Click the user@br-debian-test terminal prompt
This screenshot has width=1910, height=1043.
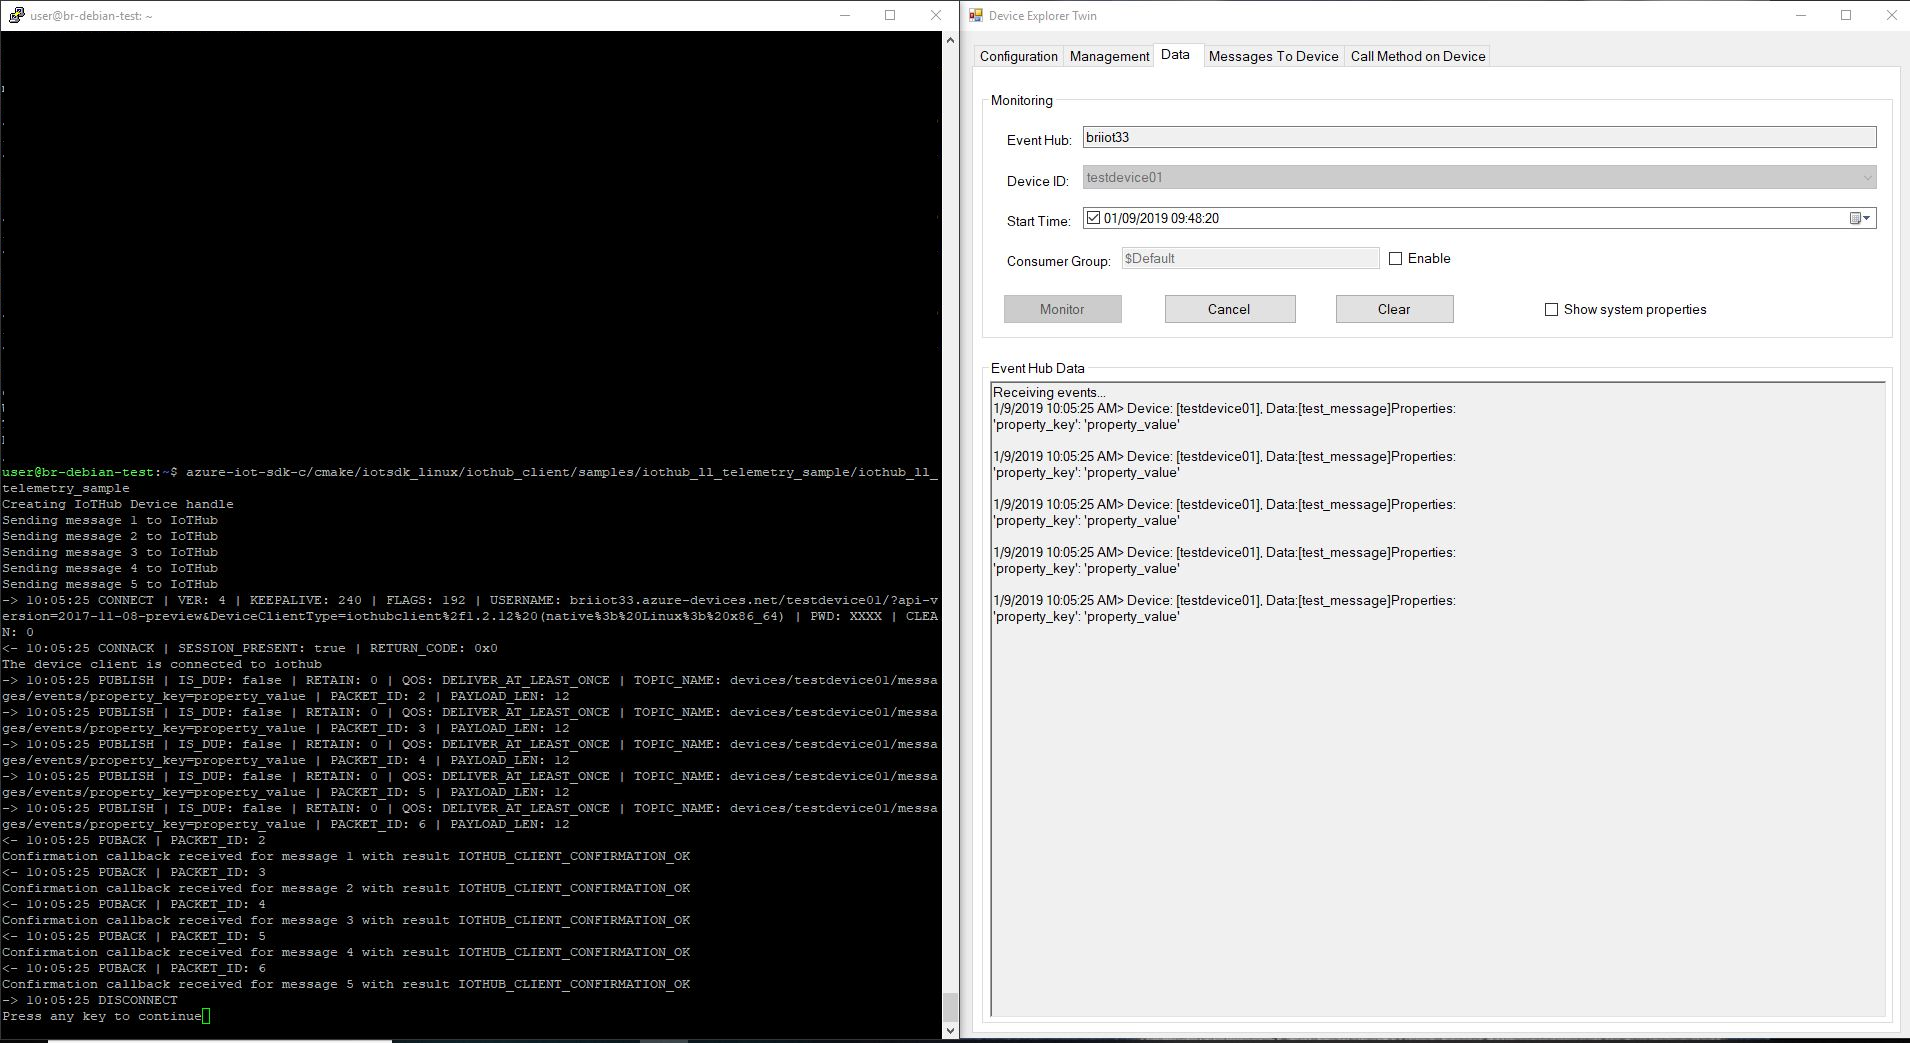click(x=90, y=472)
